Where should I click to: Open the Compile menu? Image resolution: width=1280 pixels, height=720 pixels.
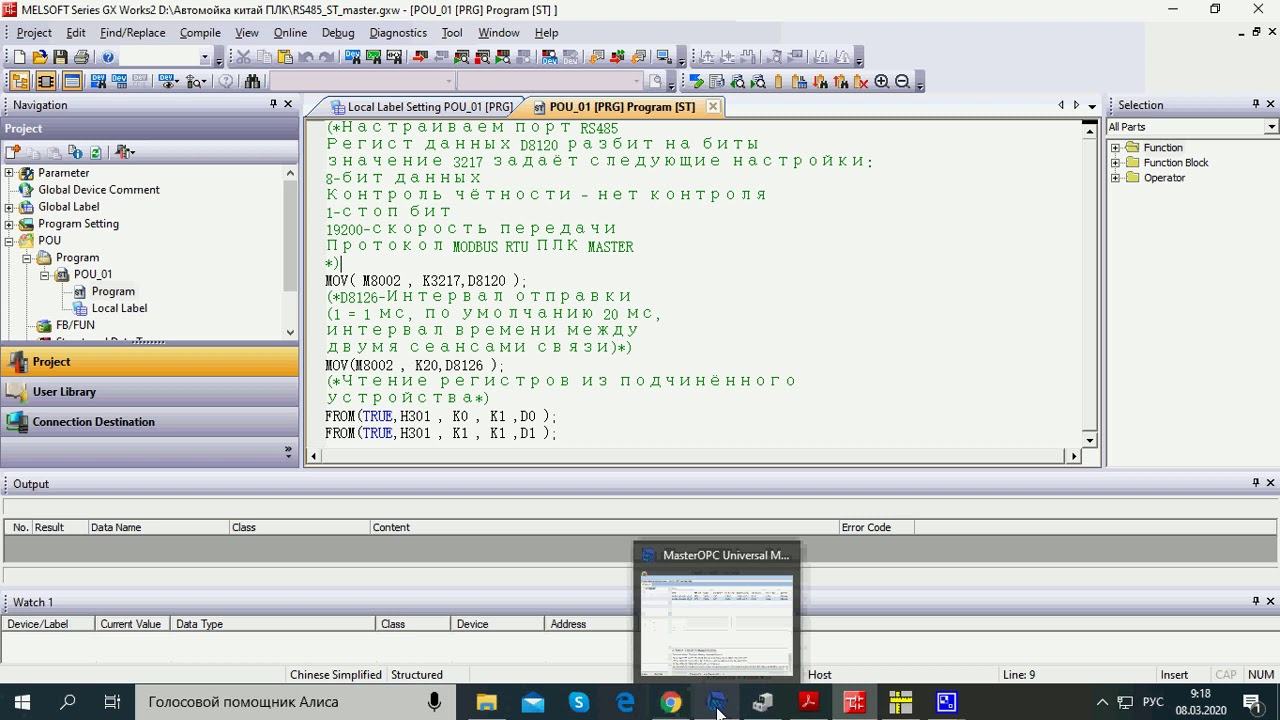pyautogui.click(x=200, y=33)
